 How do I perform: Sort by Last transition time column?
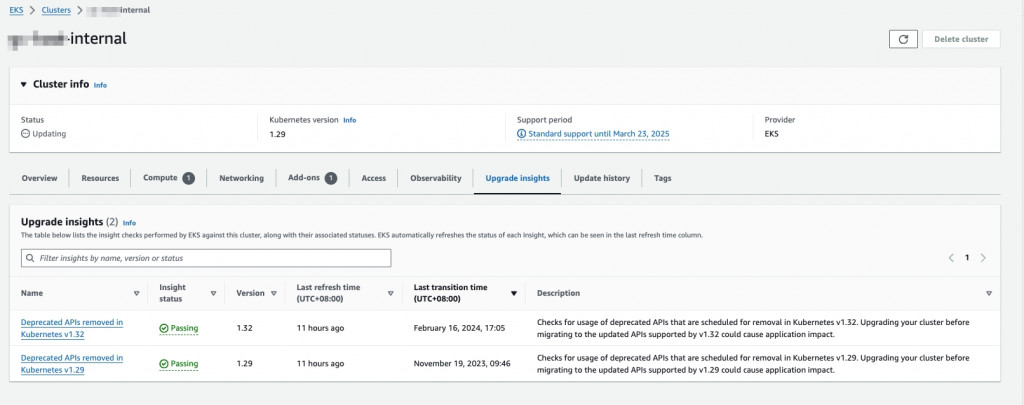(x=514, y=293)
